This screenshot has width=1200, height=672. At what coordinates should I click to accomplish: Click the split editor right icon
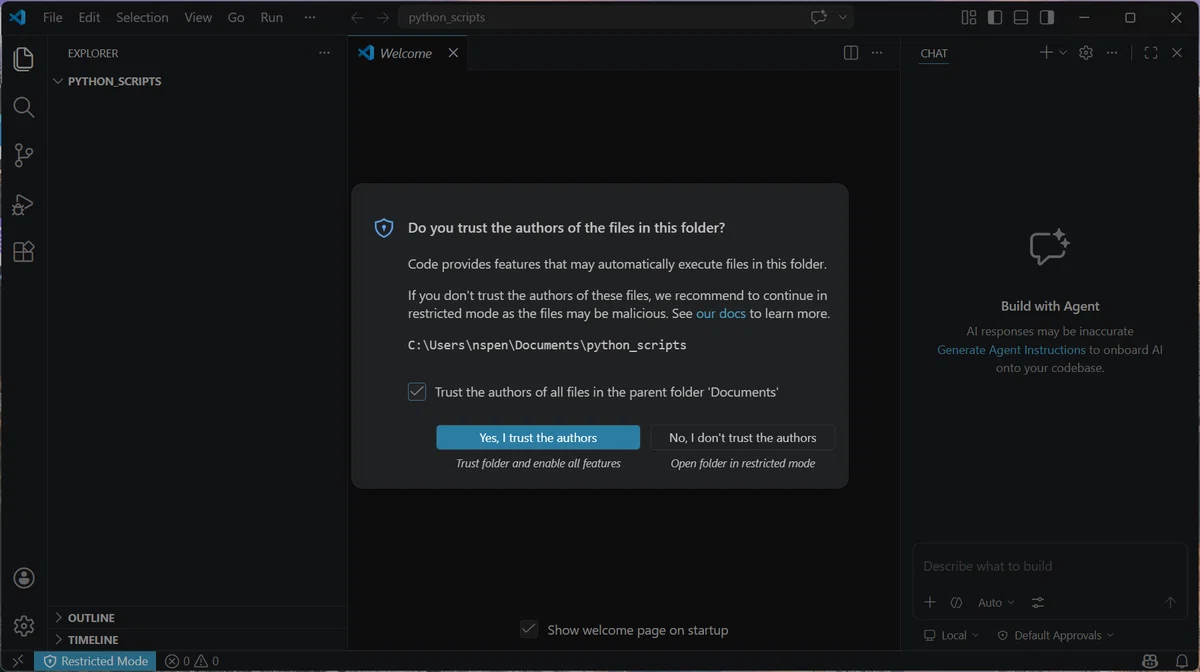(x=851, y=53)
